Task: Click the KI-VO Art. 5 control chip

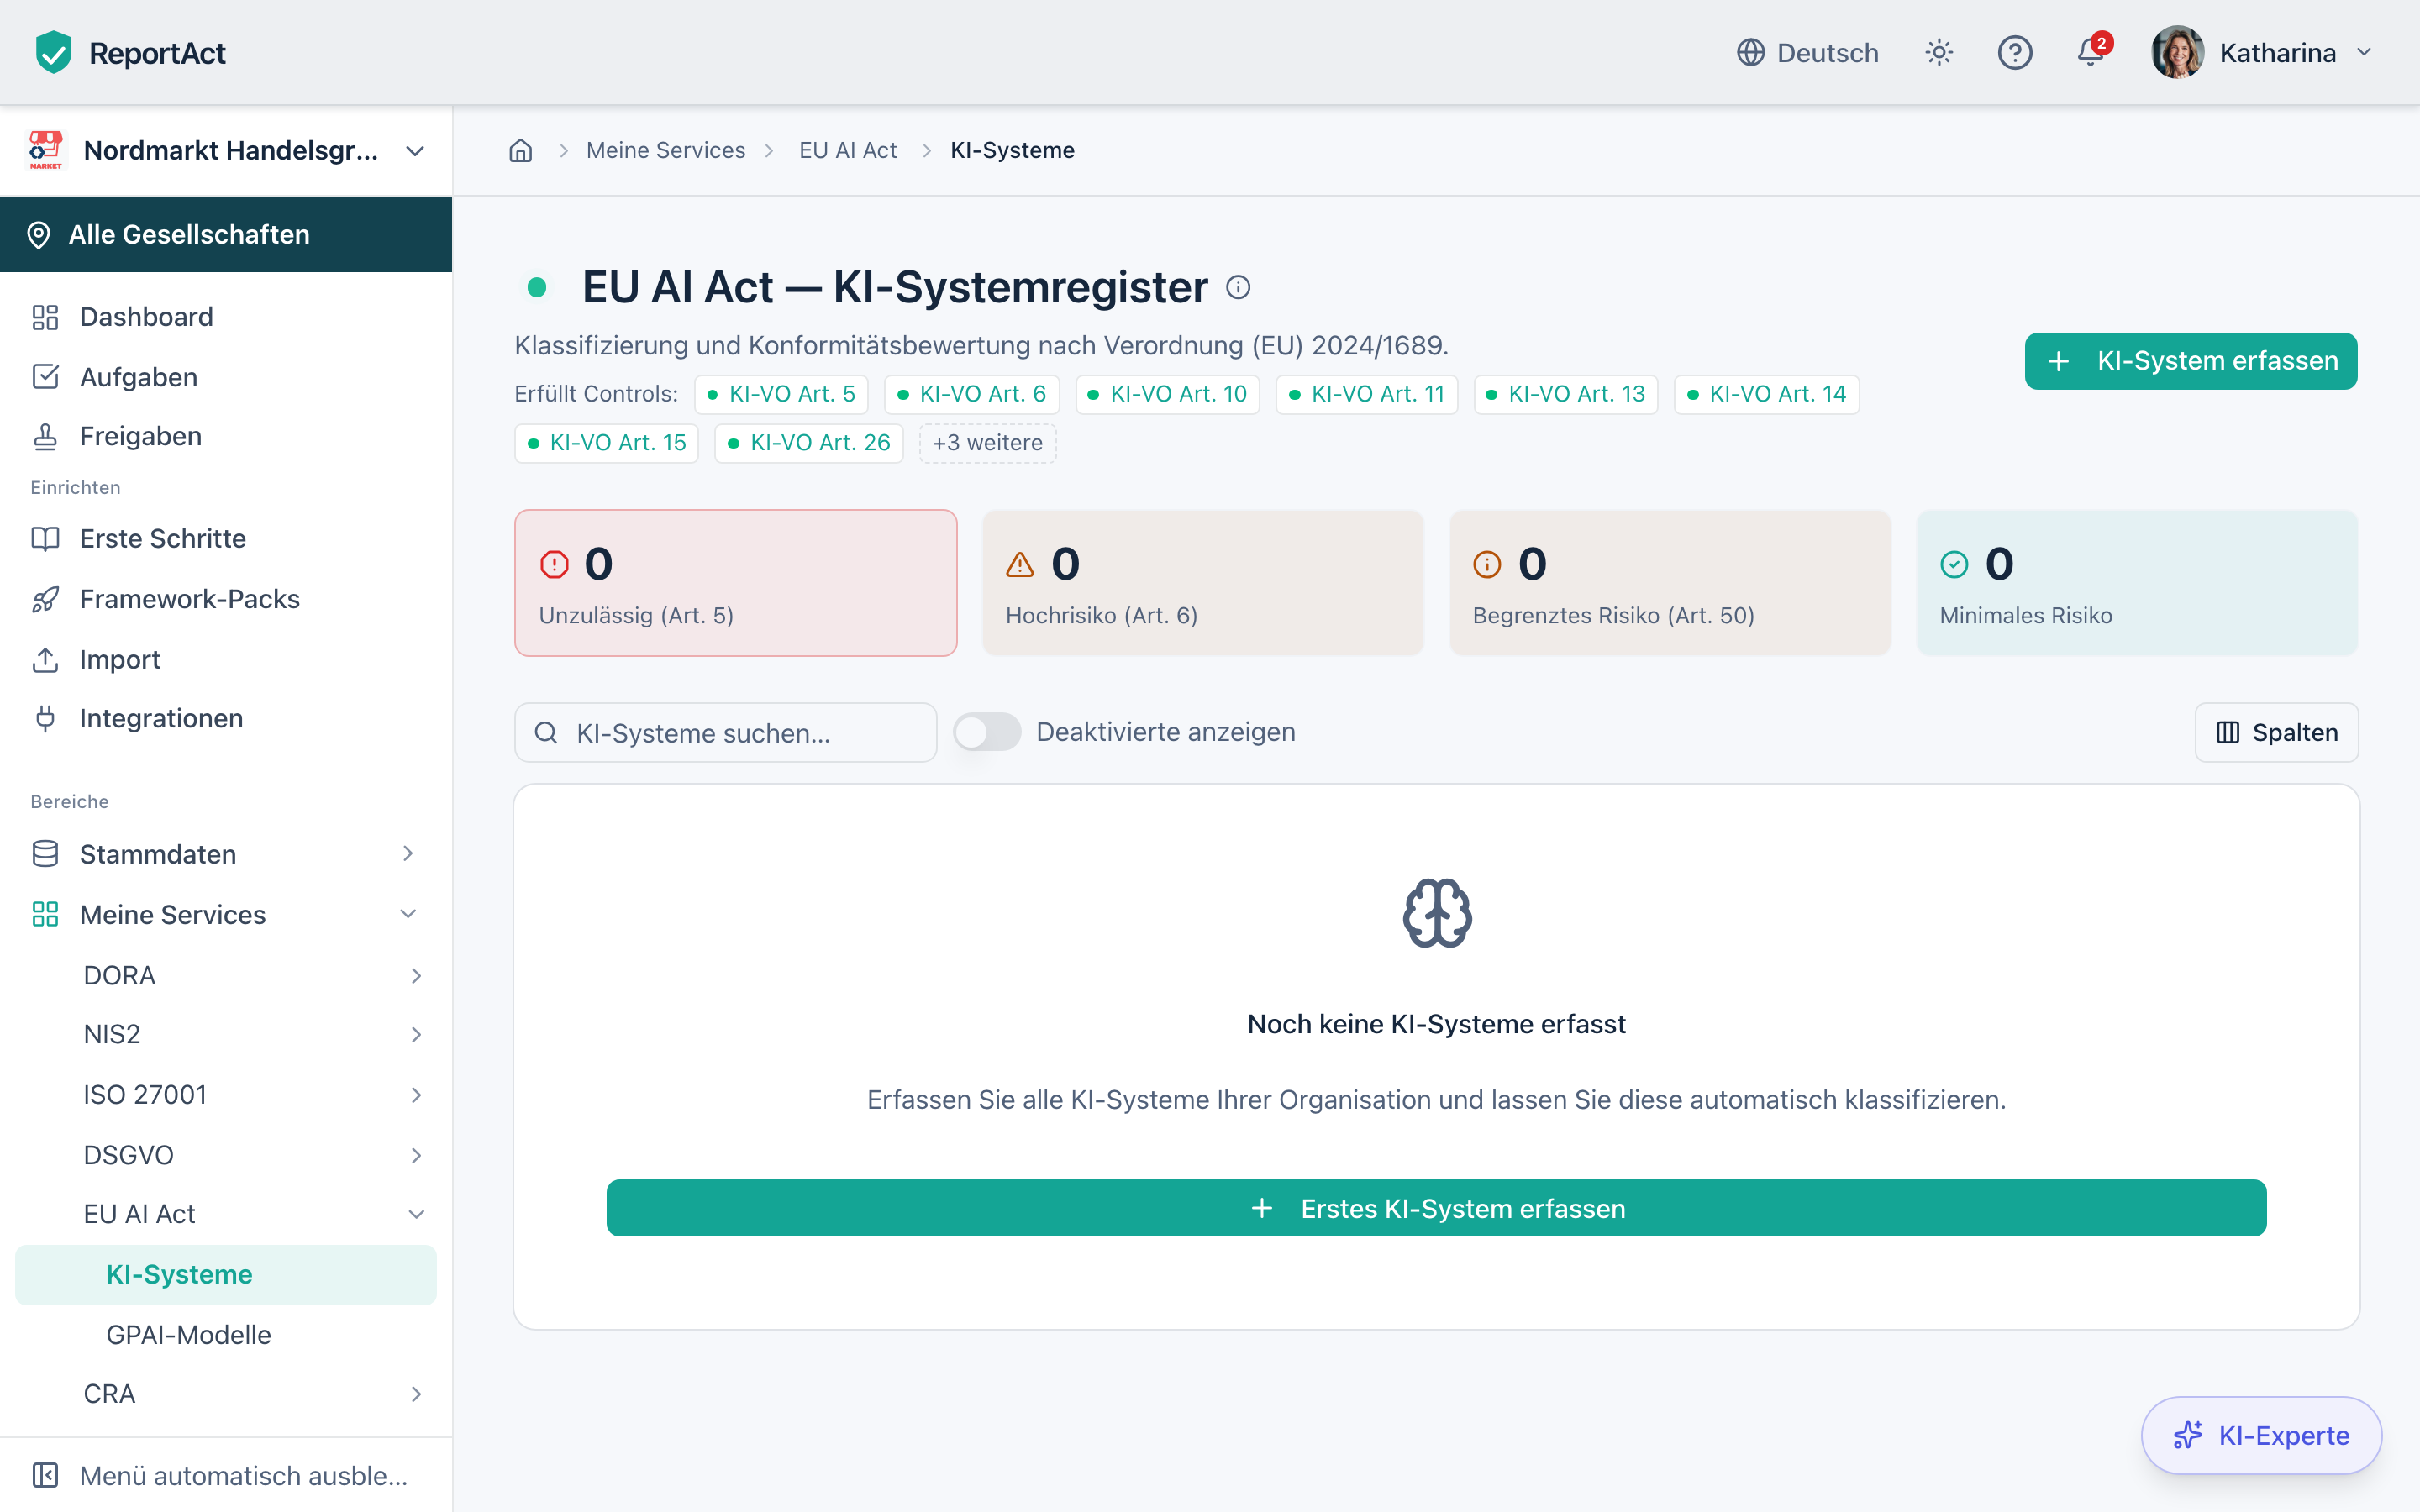Action: 781,394
